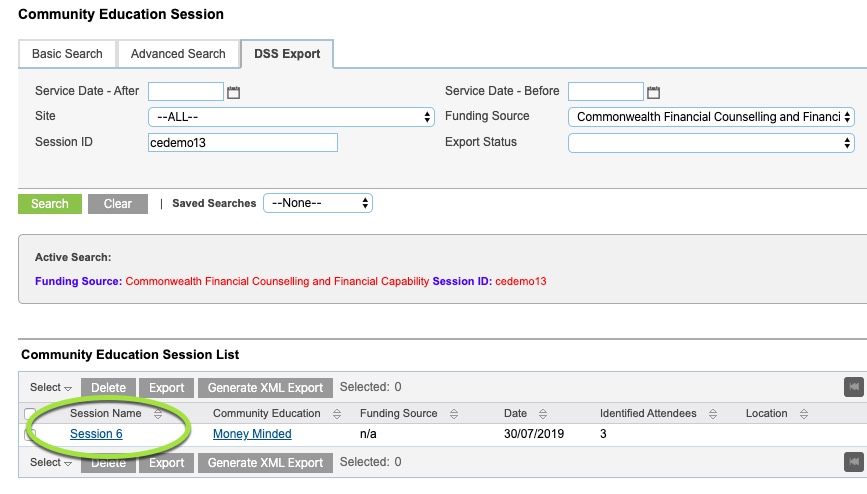Screen dimensions: 867x494
Task: Open the Funding Source dropdown
Action: (x=711, y=117)
